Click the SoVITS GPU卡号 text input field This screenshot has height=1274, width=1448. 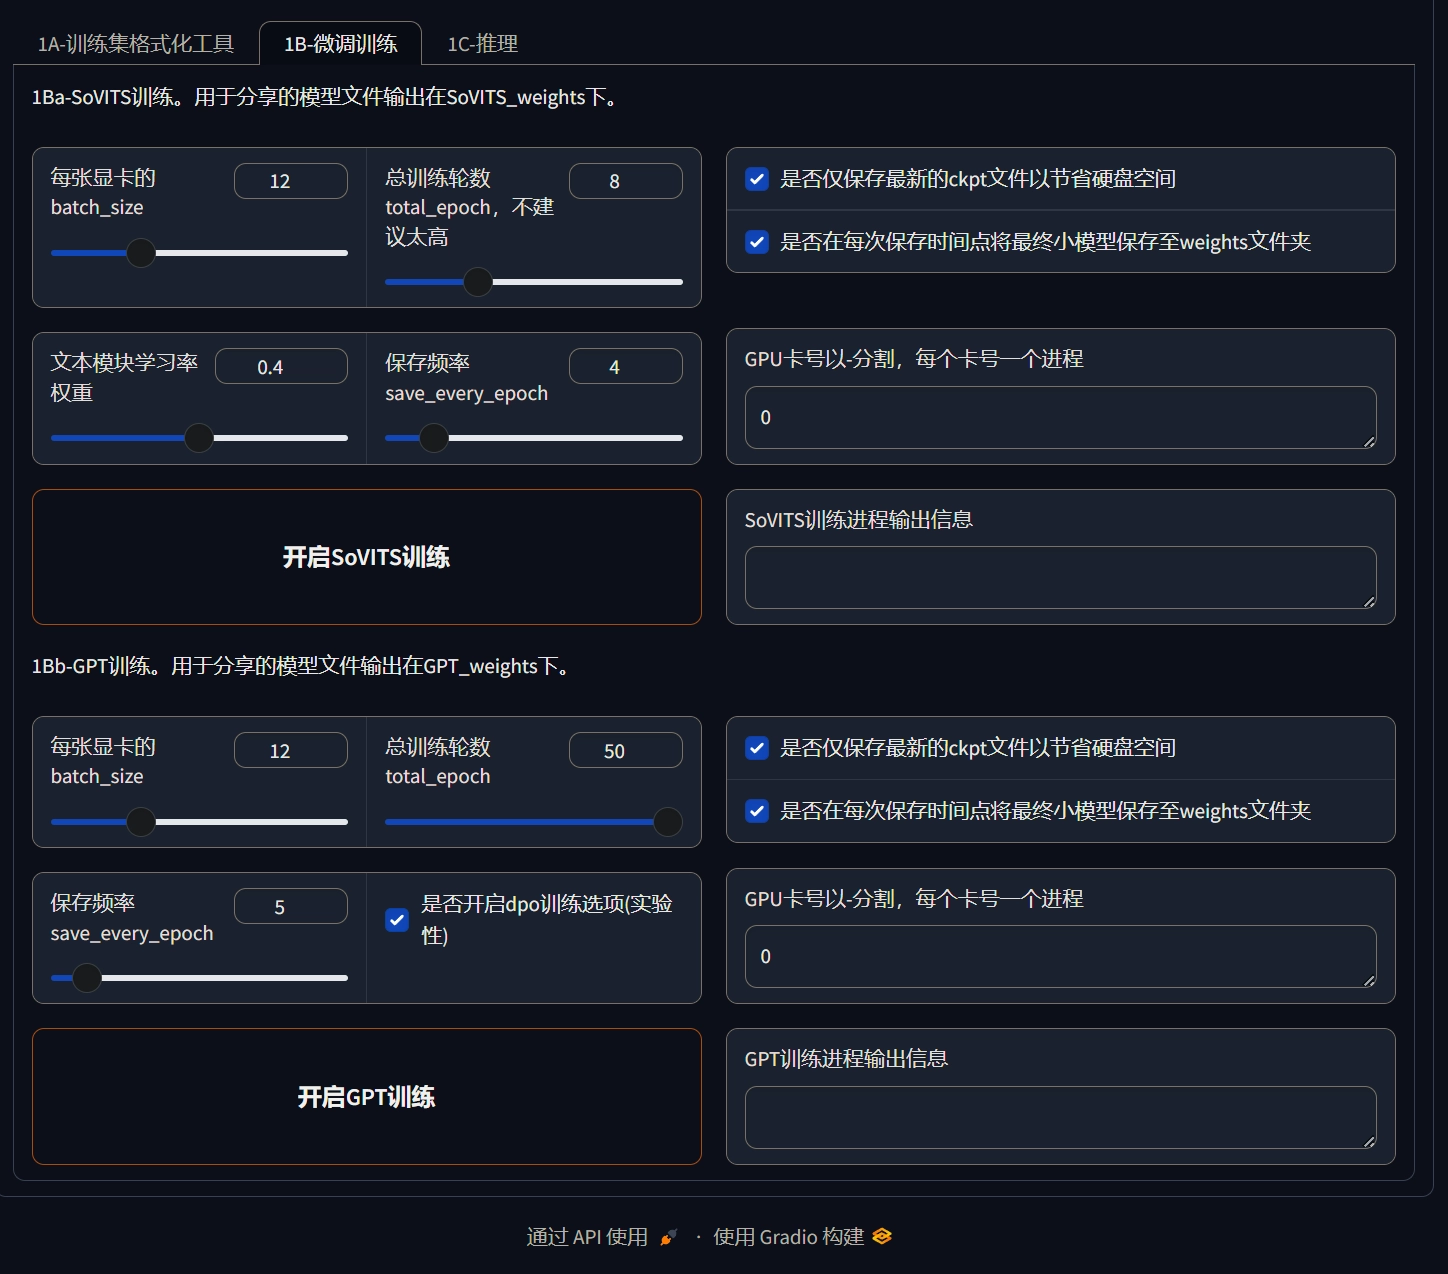1060,417
